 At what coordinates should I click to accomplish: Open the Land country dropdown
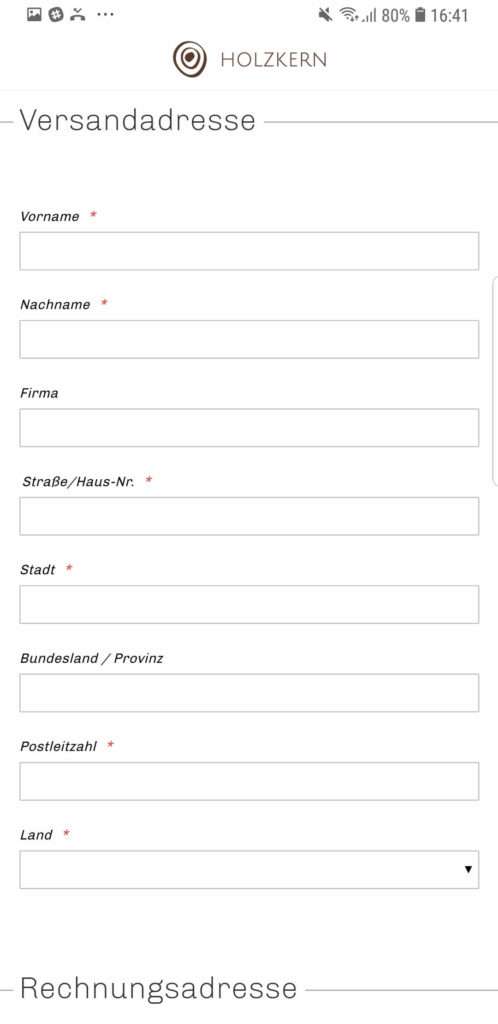[x=249, y=869]
